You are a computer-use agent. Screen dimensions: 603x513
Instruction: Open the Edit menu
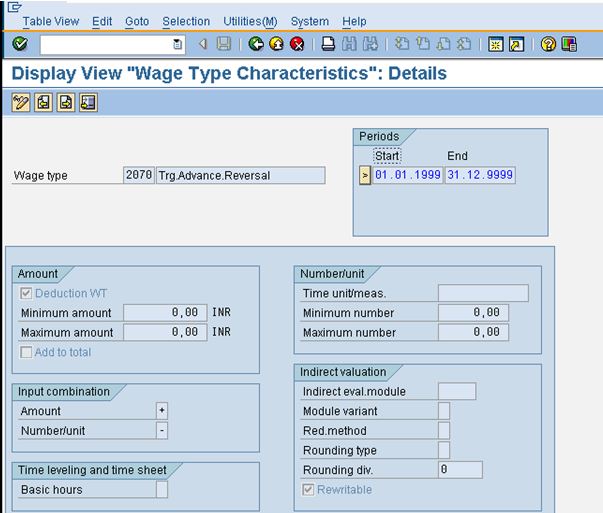tap(102, 22)
